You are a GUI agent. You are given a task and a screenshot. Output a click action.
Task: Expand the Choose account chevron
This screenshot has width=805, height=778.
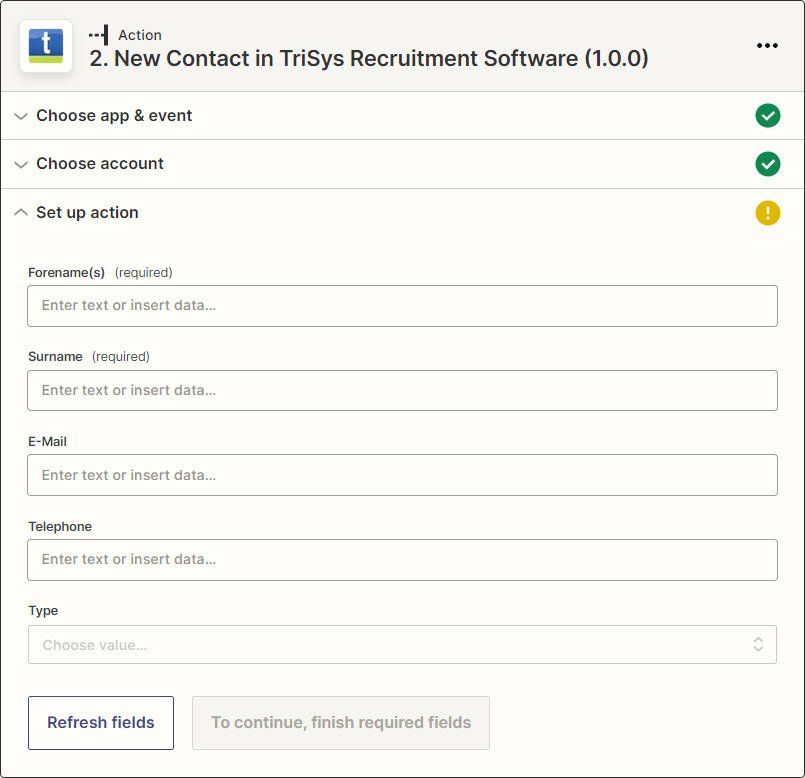pos(21,164)
